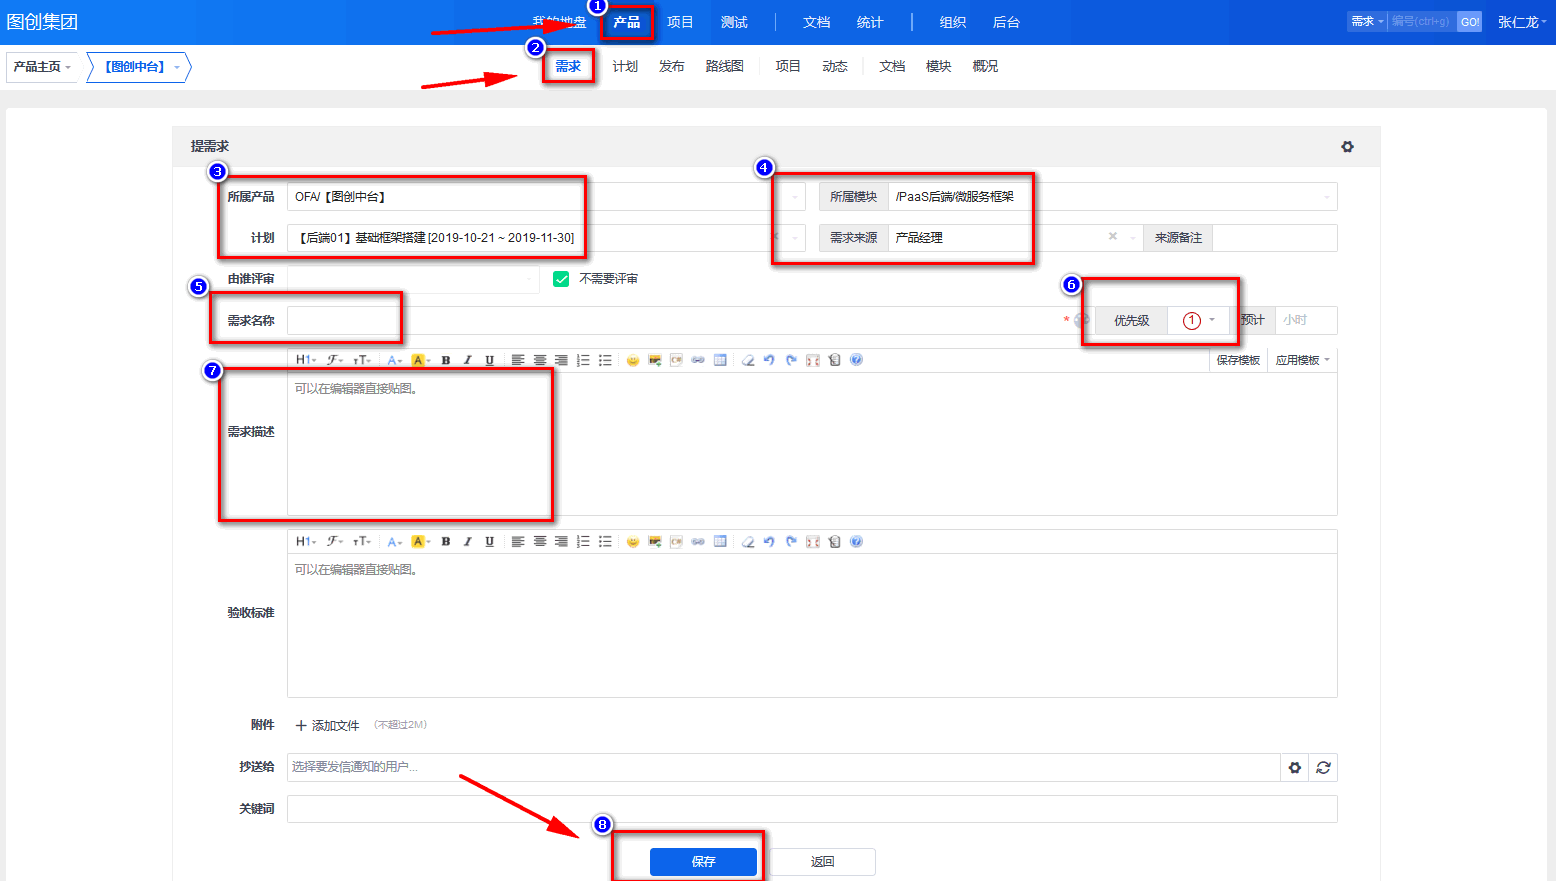
Task: Expand 【图创中台】 product switcher
Action: (140, 67)
